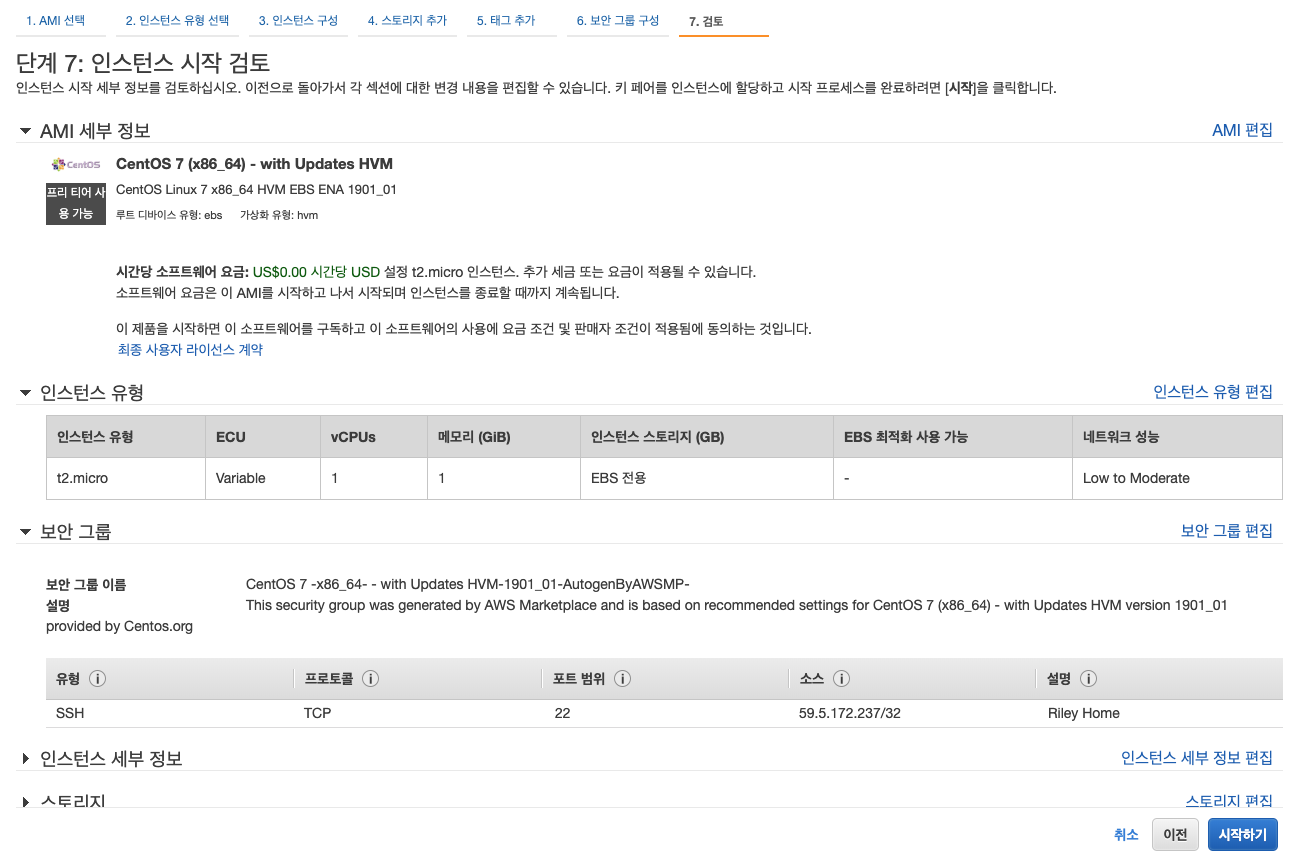Click the 시작하기 button

coord(1242,834)
